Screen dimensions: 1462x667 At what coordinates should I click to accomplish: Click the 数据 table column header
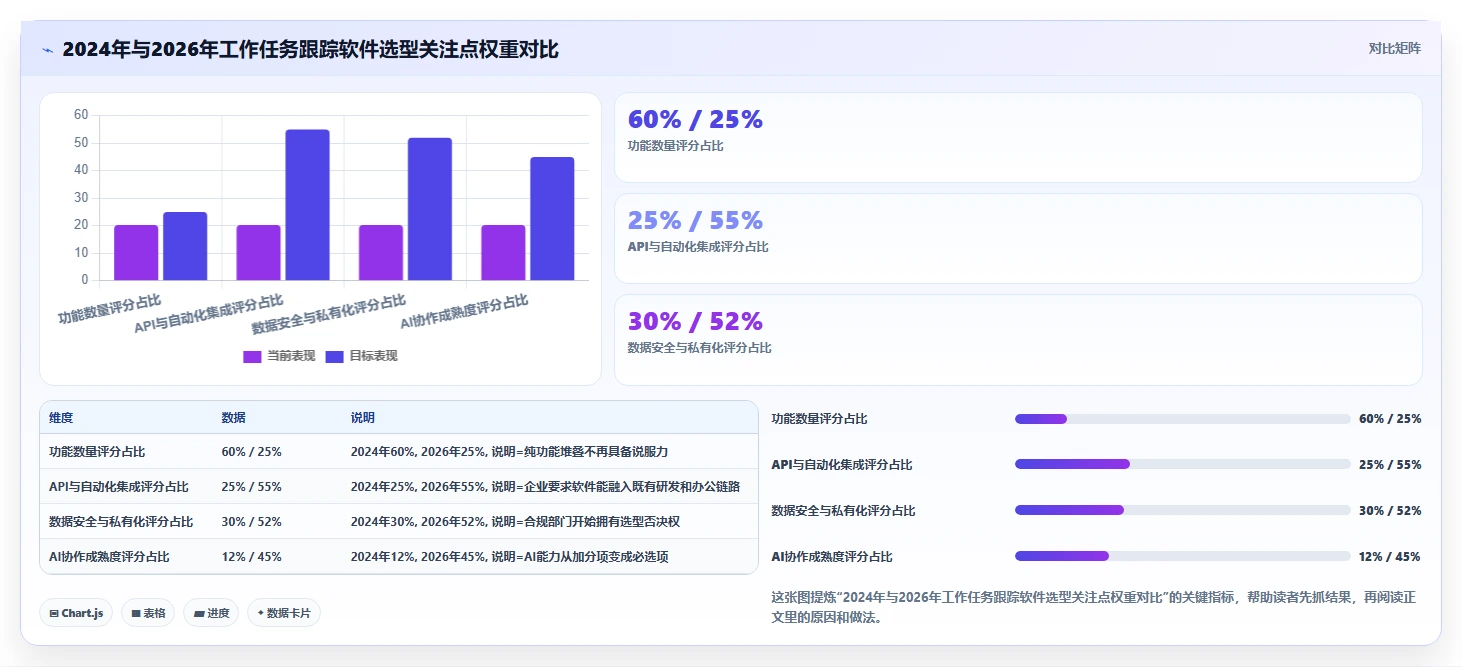point(234,418)
